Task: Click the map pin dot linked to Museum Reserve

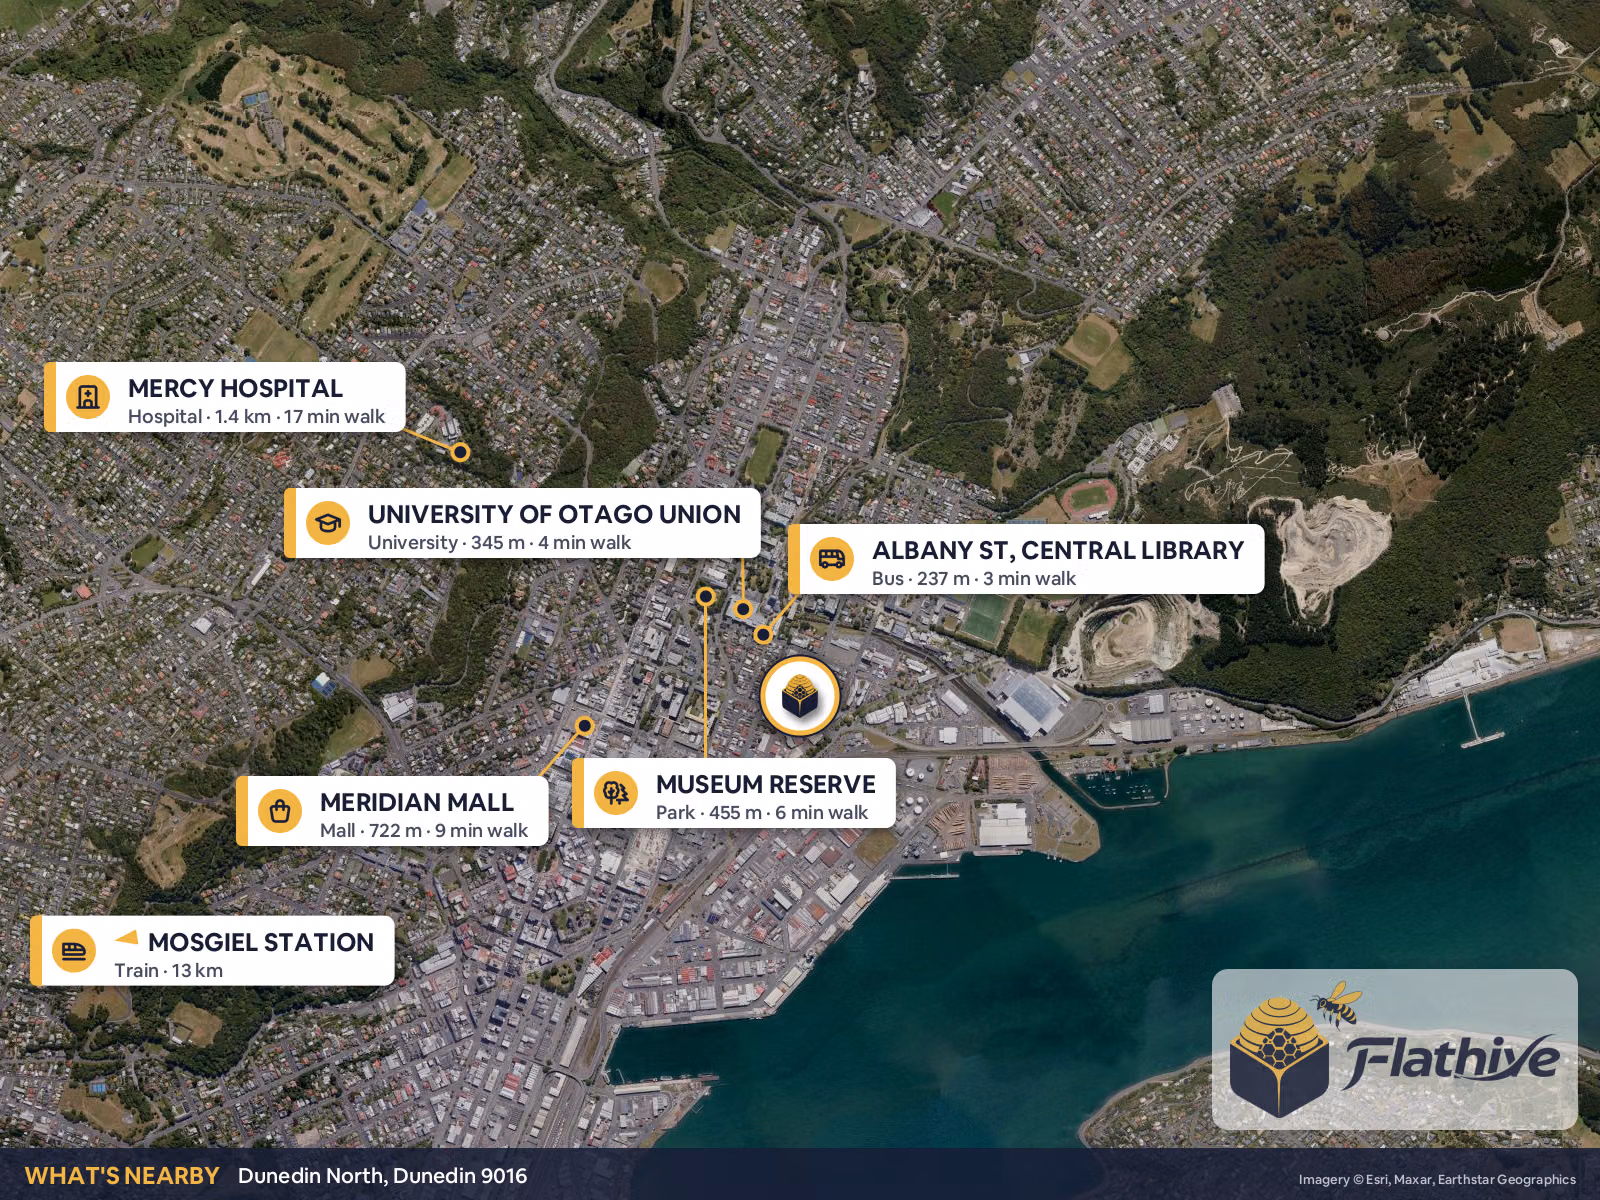Action: coord(706,597)
